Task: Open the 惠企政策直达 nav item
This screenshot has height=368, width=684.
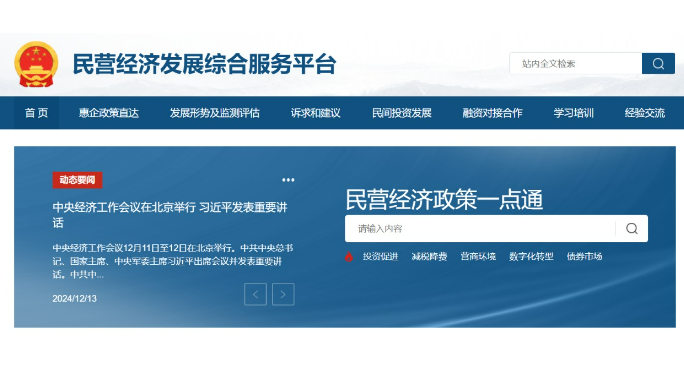Action: pyautogui.click(x=109, y=113)
